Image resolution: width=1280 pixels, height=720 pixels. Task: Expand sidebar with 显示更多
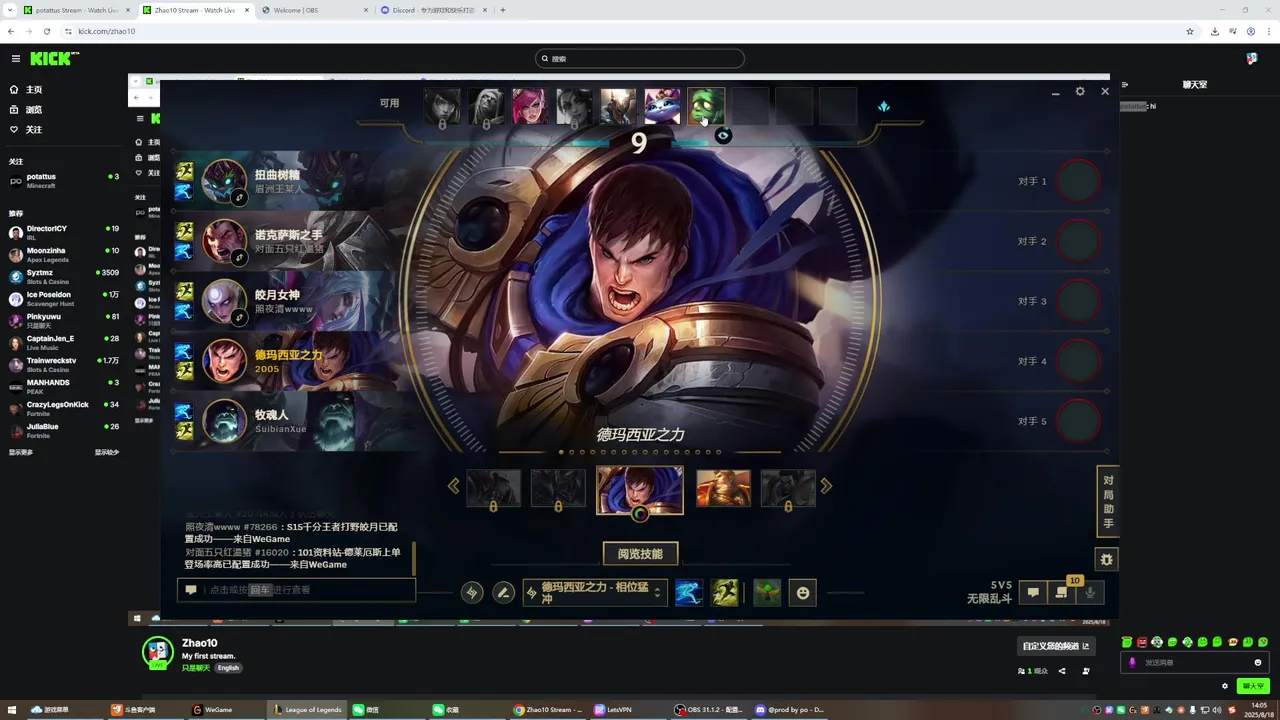coord(21,452)
